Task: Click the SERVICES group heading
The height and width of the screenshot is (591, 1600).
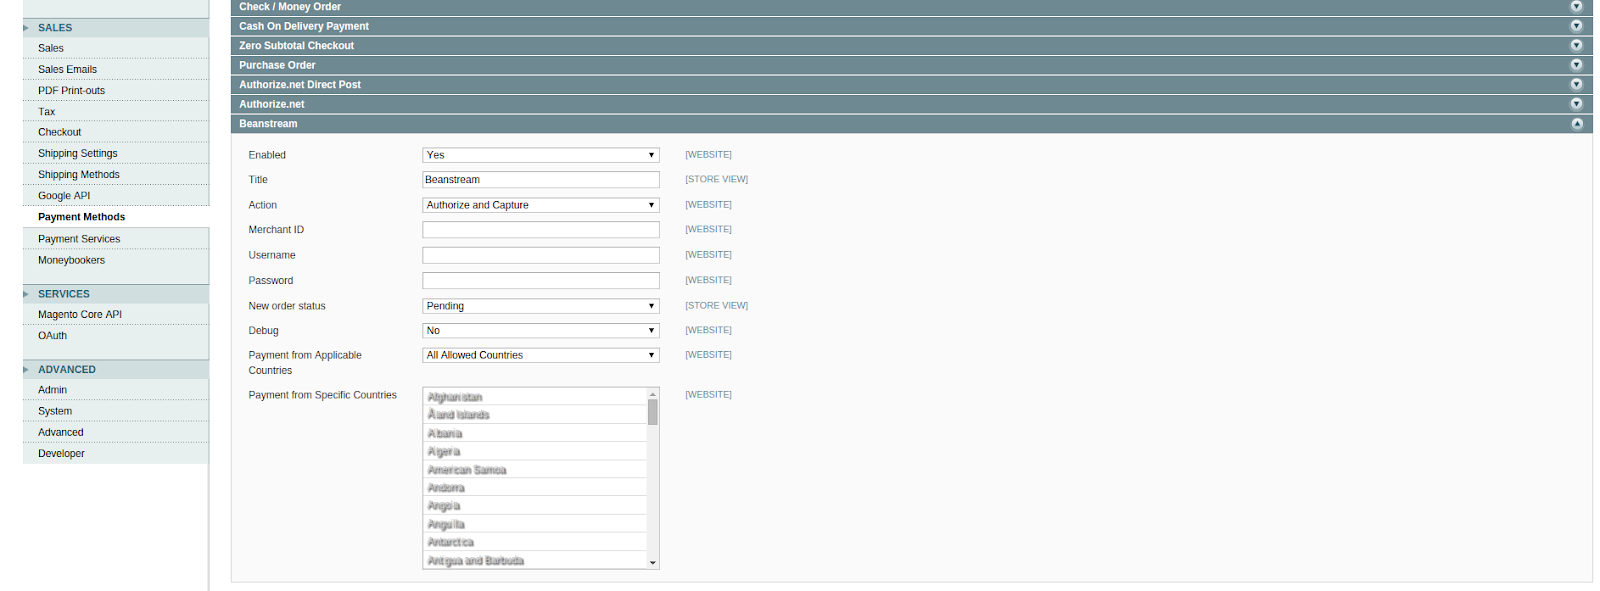Action: (64, 294)
